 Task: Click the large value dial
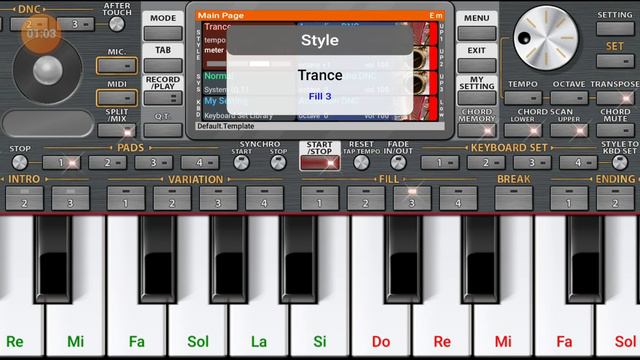point(546,38)
